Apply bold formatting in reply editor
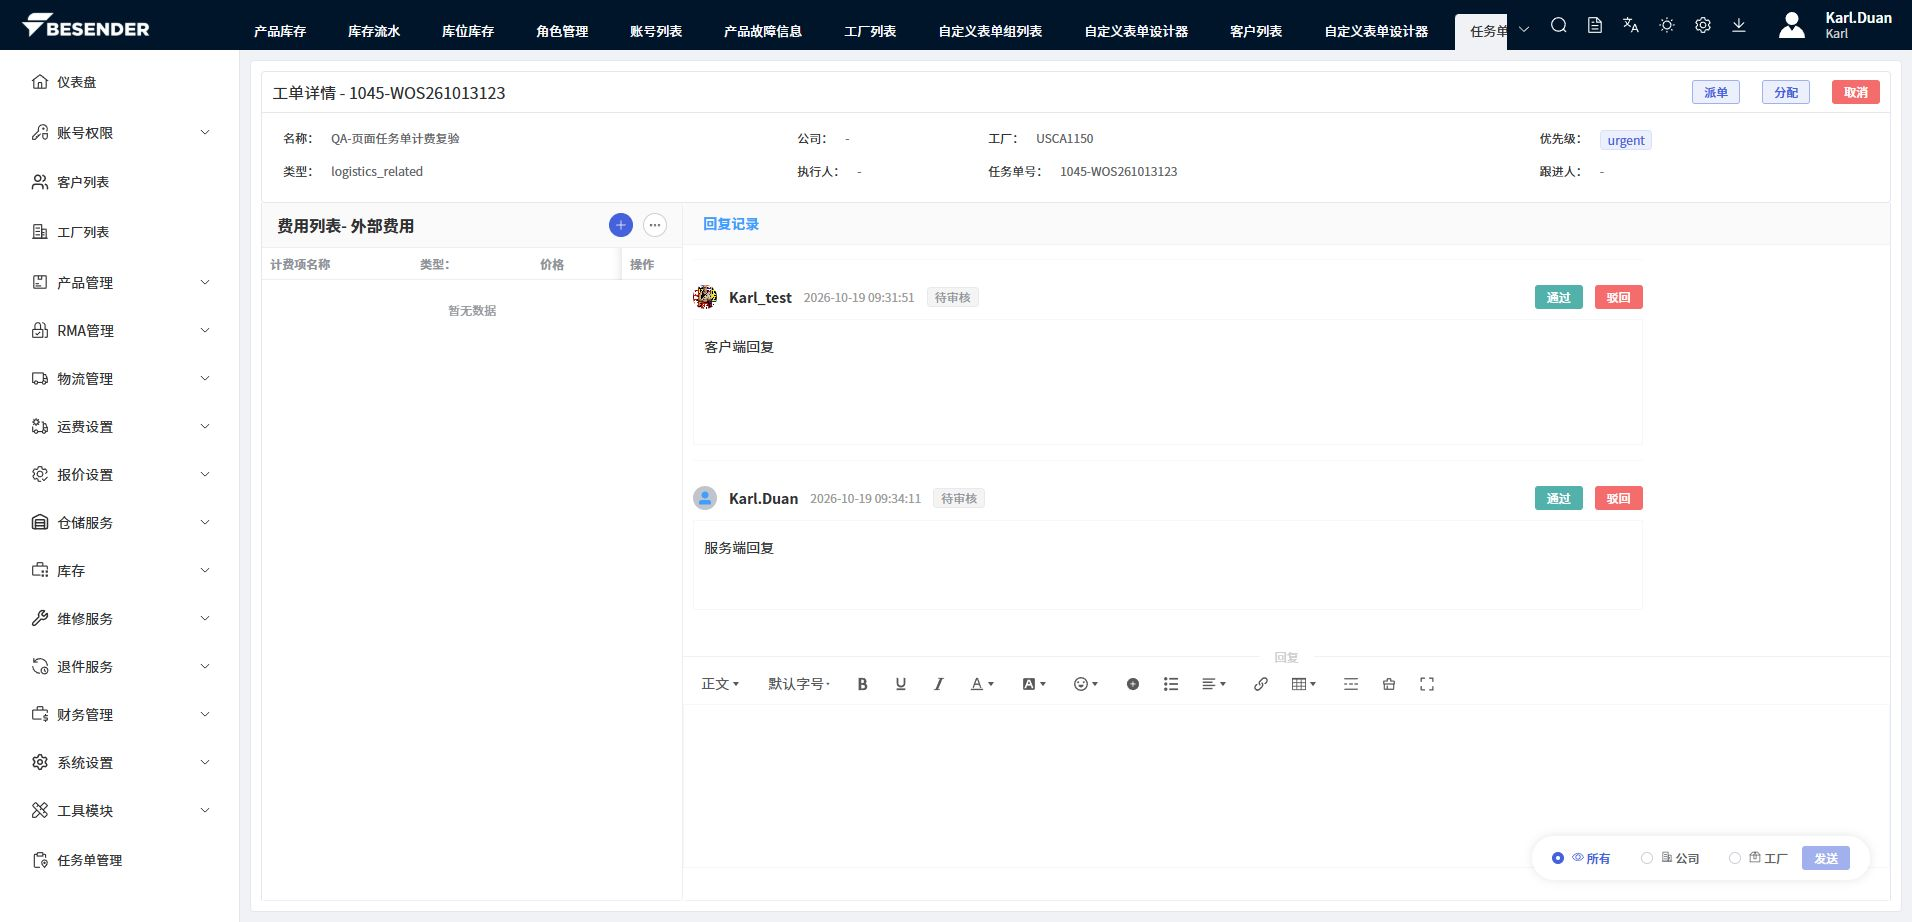Image resolution: width=1912 pixels, height=922 pixels. [862, 684]
